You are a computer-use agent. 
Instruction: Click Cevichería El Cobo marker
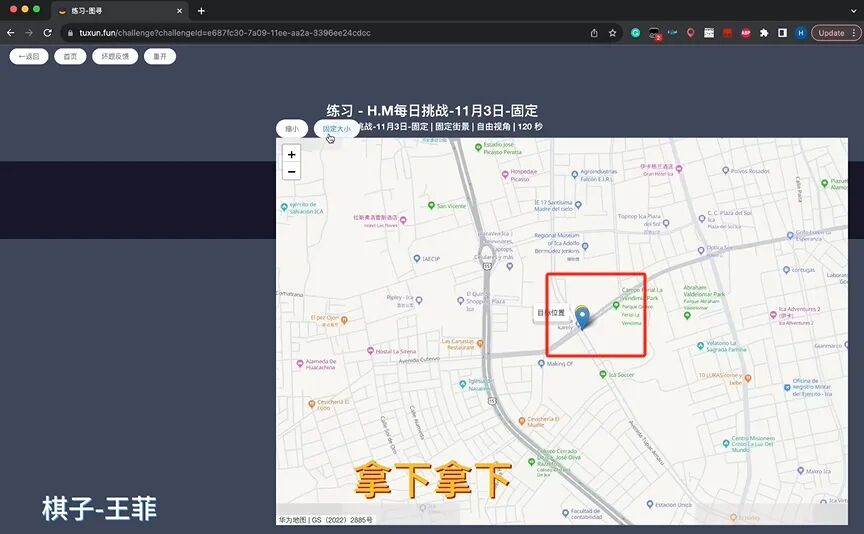click(311, 404)
